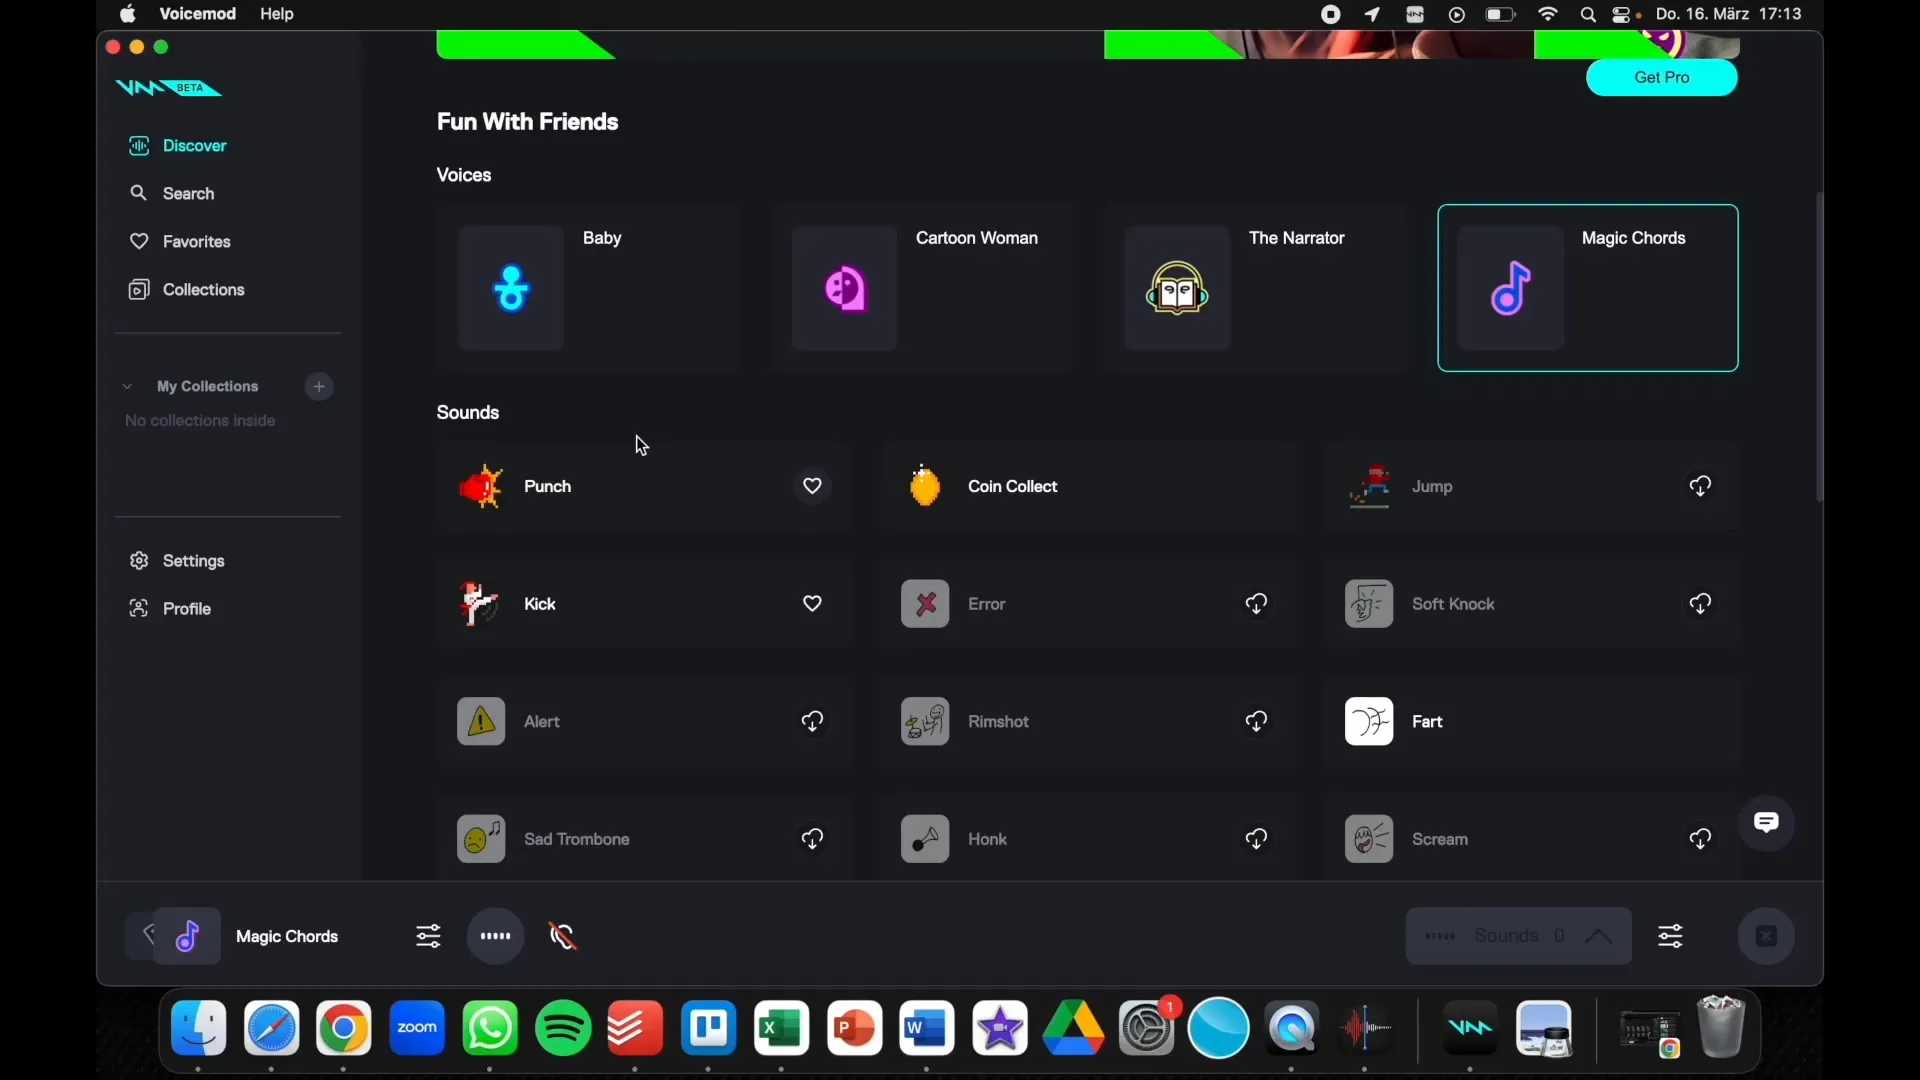1920x1080 pixels.
Task: Select the Narrator voice effect
Action: tap(1254, 287)
